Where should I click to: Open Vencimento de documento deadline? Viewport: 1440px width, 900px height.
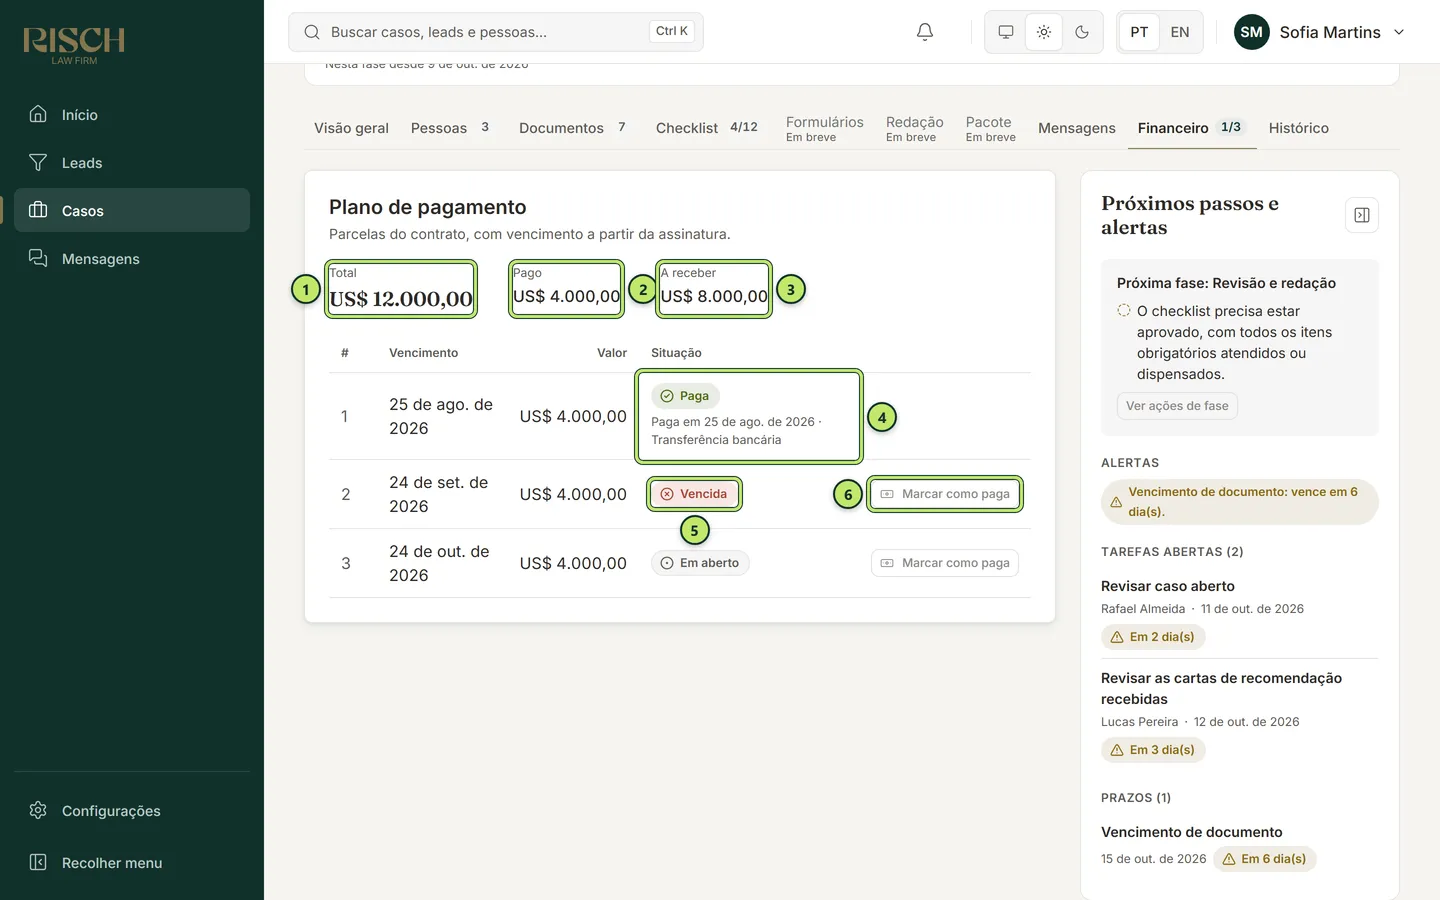[1191, 832]
